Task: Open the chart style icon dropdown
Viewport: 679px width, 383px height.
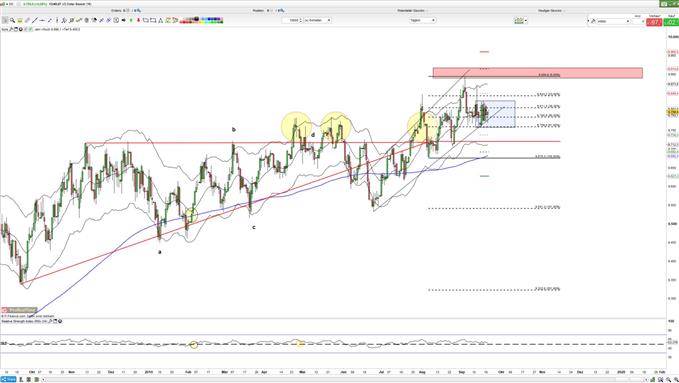Action: point(520,20)
